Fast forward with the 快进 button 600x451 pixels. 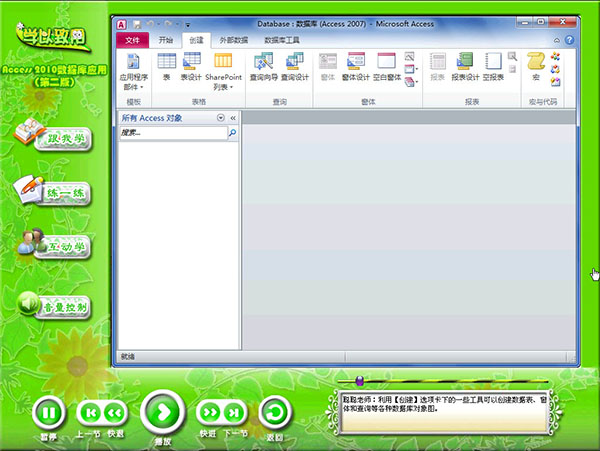click(x=210, y=412)
